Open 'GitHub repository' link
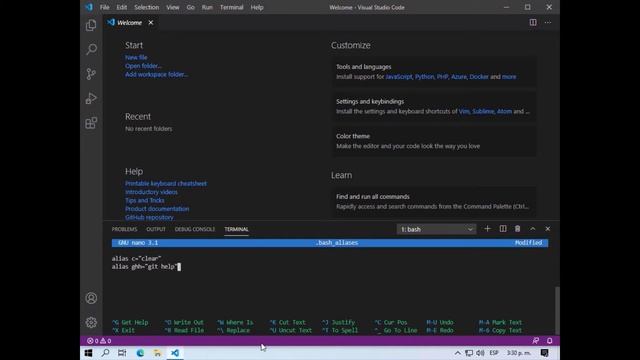 [149, 218]
